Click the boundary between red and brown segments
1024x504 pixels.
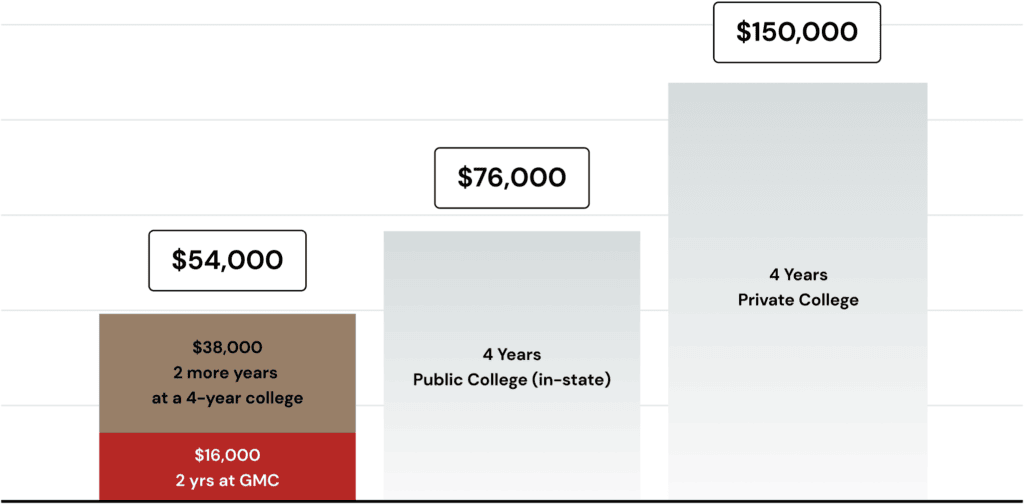227,433
